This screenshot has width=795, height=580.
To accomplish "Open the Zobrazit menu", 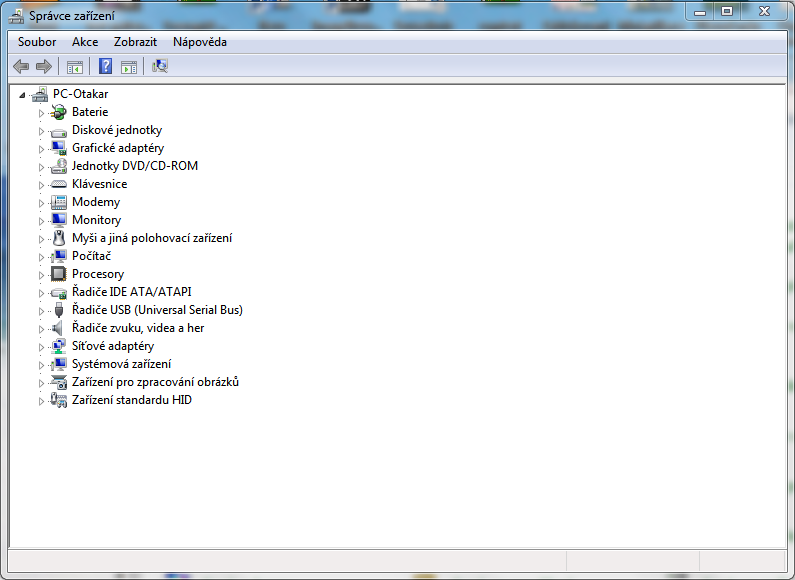I will (135, 42).
